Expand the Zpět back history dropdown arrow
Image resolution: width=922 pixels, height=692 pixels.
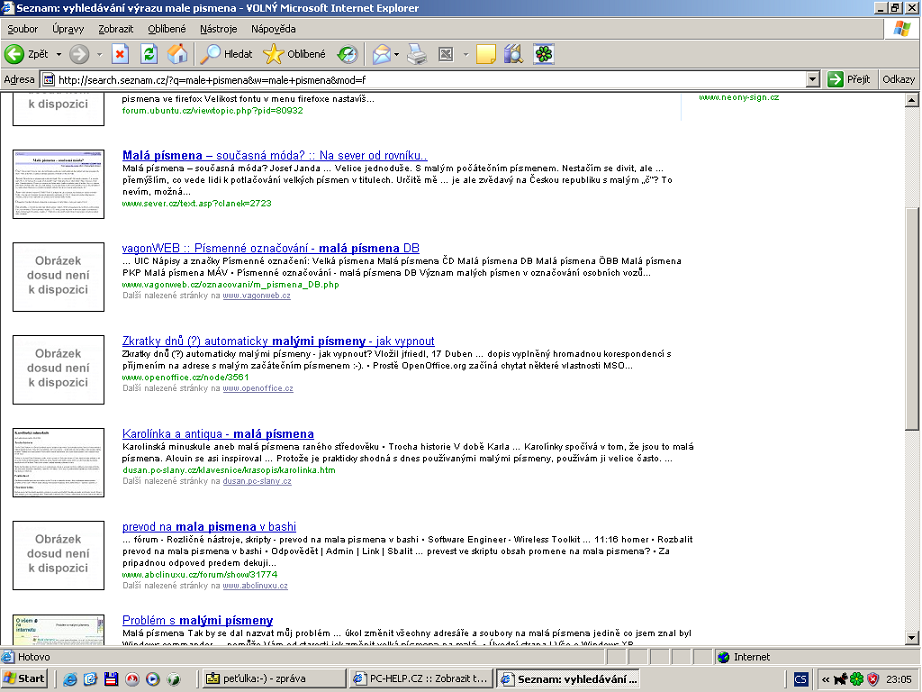58,54
